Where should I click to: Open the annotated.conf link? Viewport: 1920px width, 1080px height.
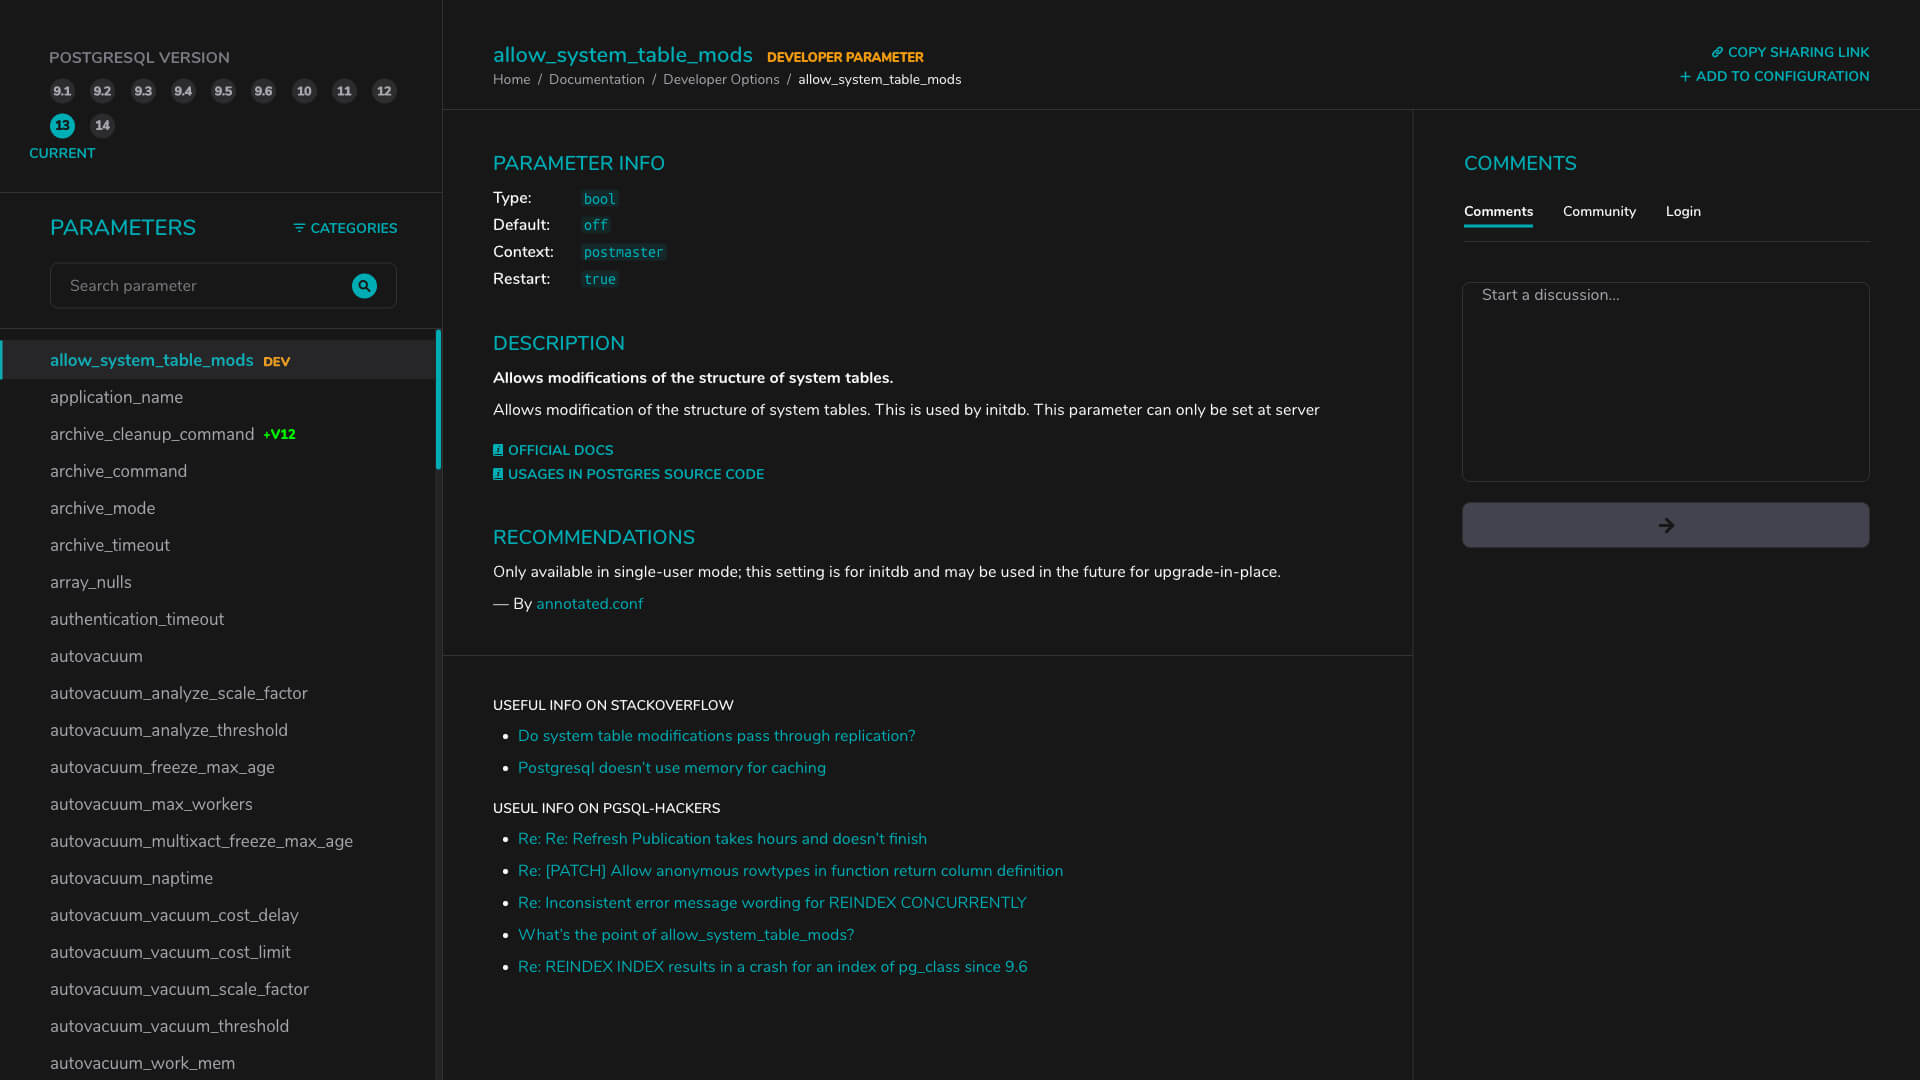point(589,604)
